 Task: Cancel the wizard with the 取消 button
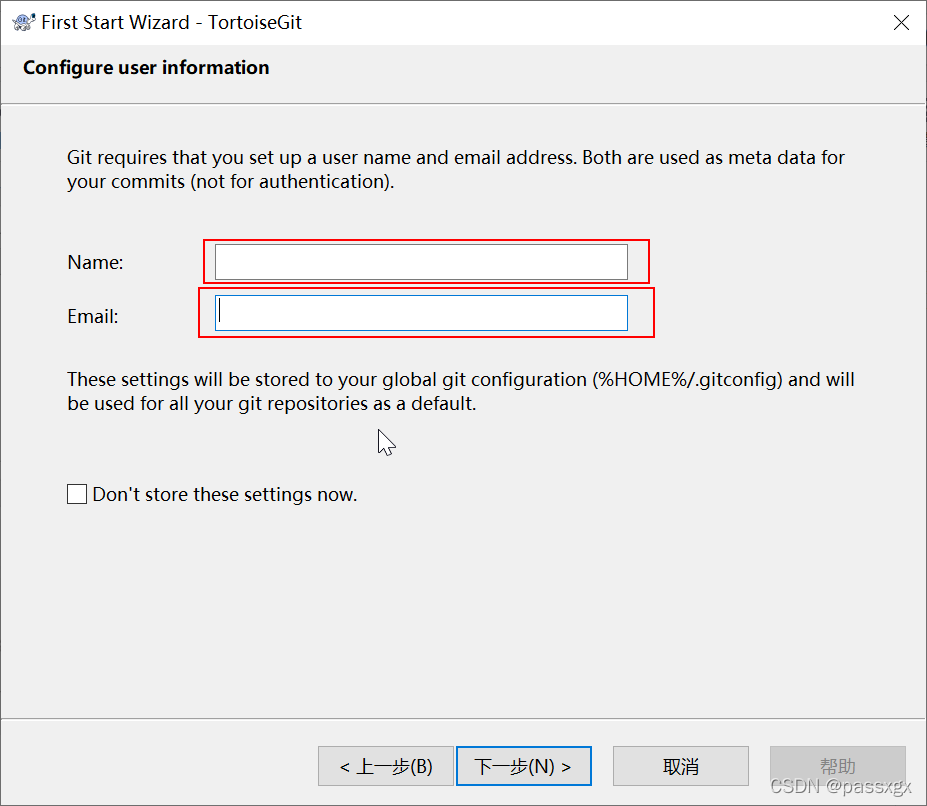(x=680, y=766)
